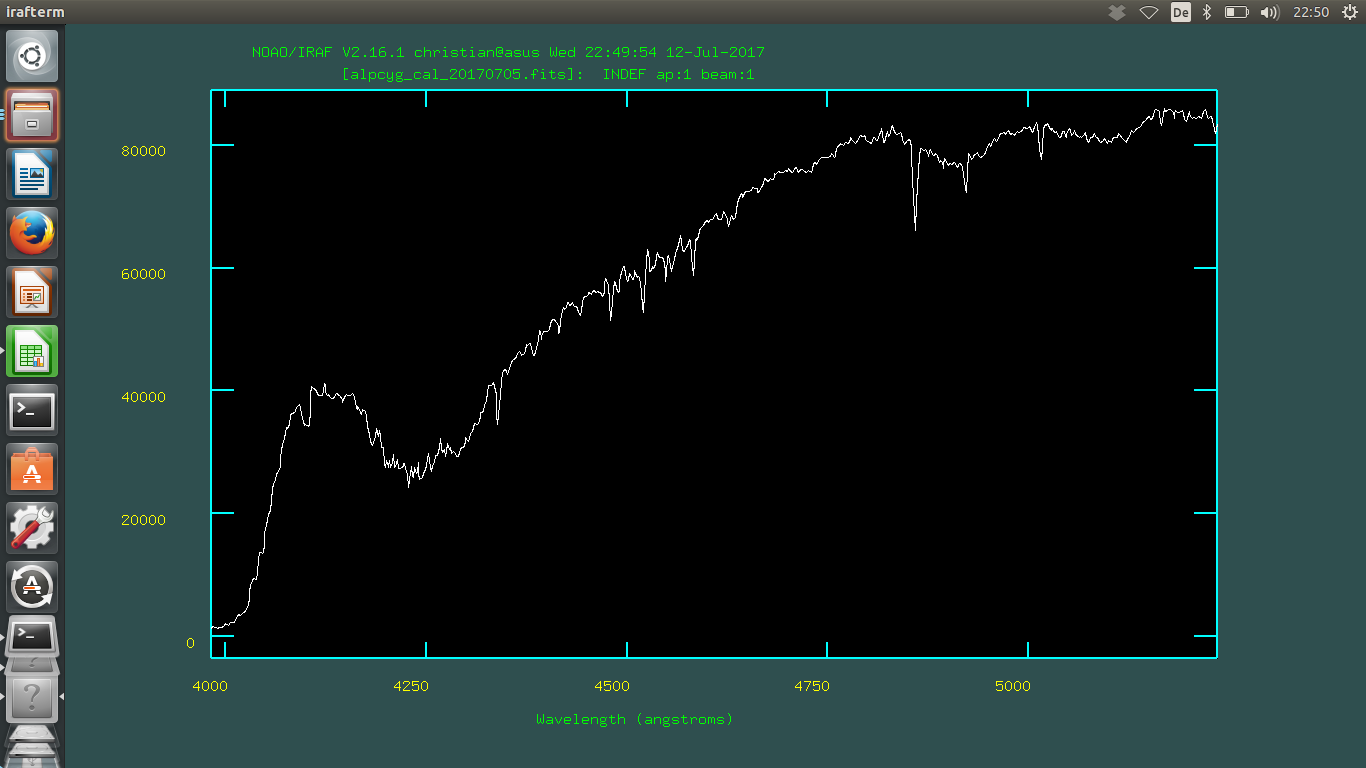Launch the Files file manager
1366x768 pixels.
(33, 115)
